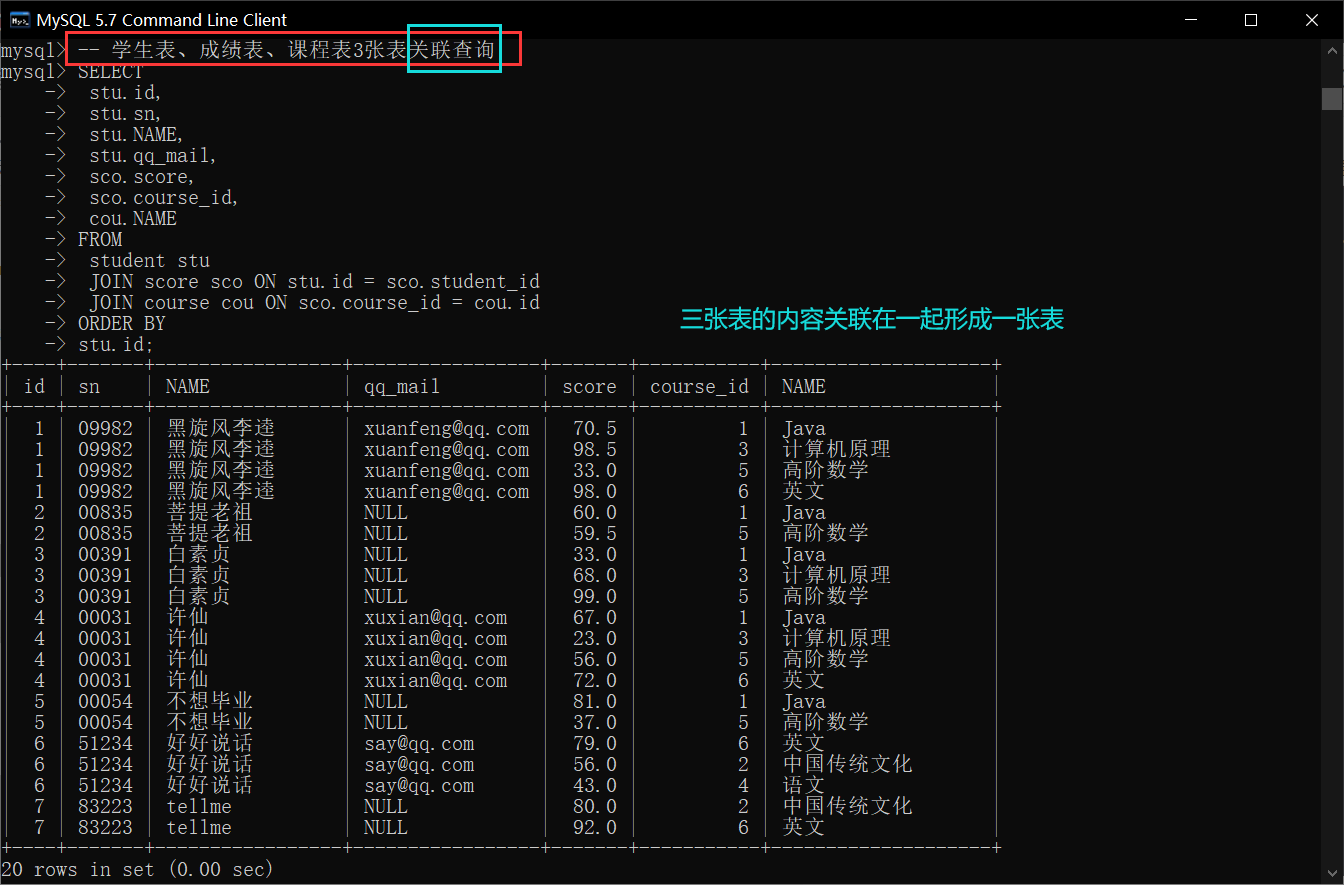The image size is (1344, 885).
Task: Click '计算机原理' in the 98.5 score row
Action: [x=836, y=450]
